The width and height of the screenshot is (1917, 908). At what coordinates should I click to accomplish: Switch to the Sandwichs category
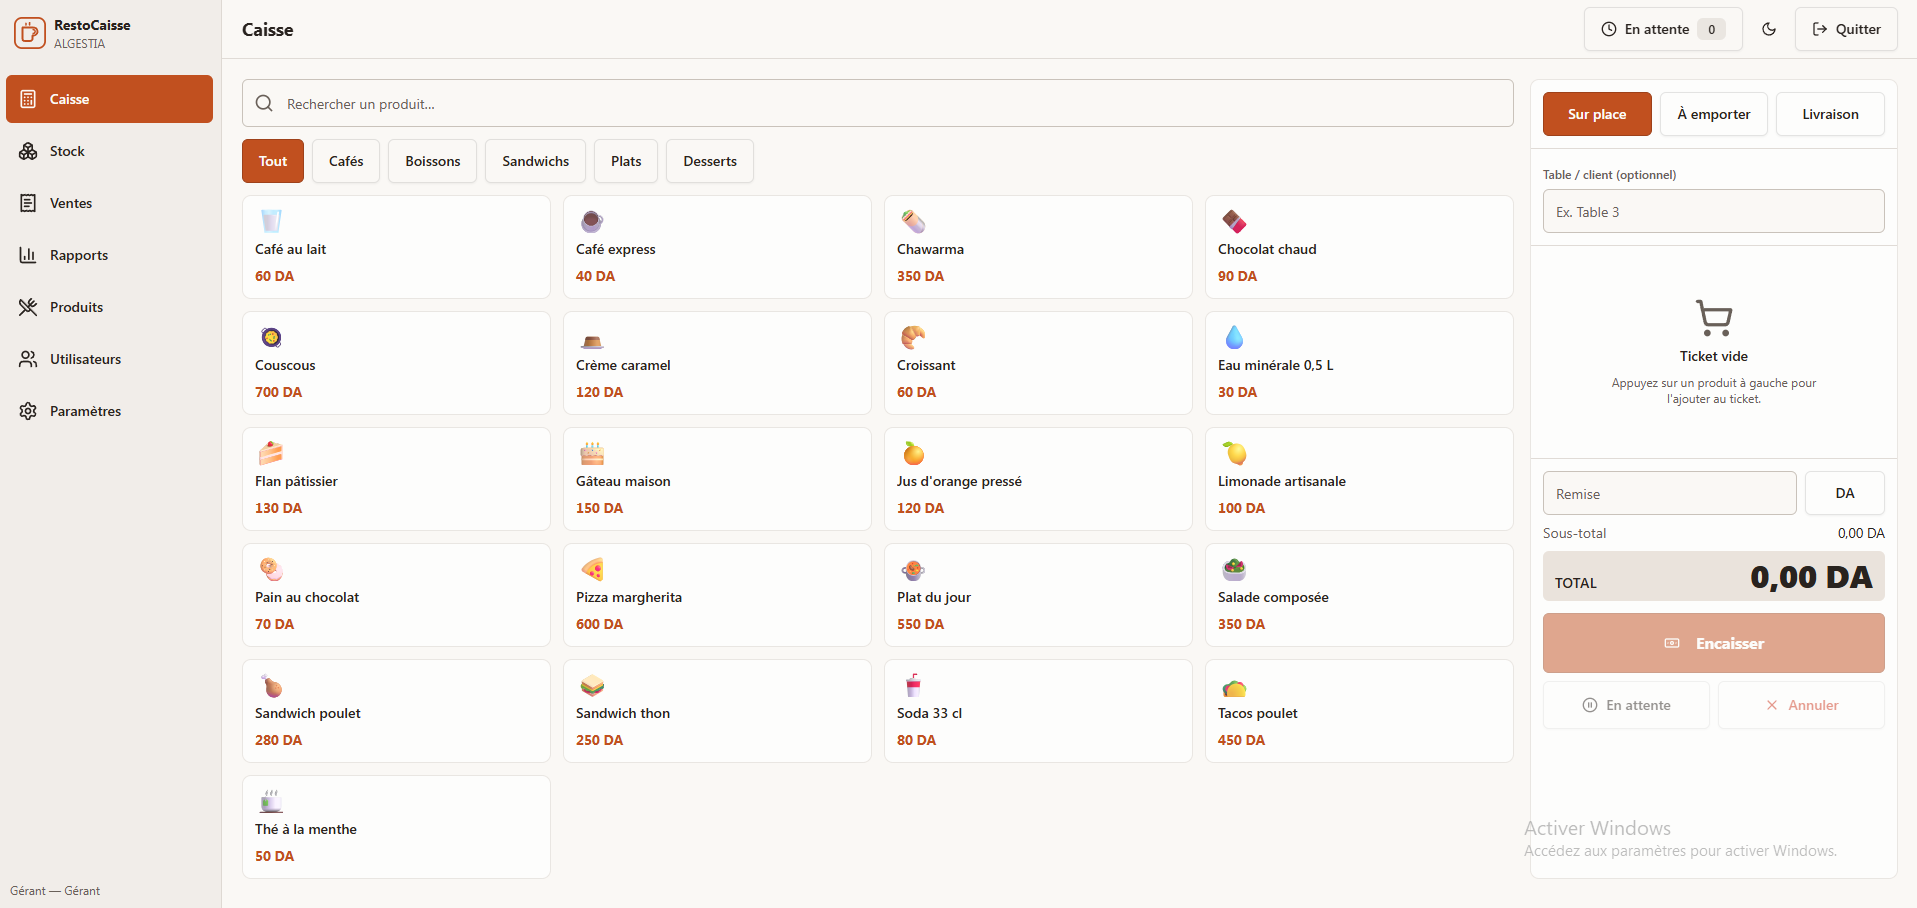point(536,161)
